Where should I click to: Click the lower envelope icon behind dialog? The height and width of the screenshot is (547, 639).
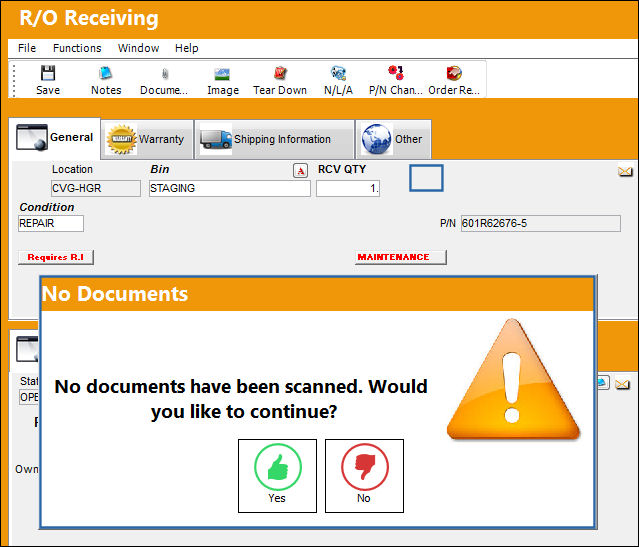[622, 384]
